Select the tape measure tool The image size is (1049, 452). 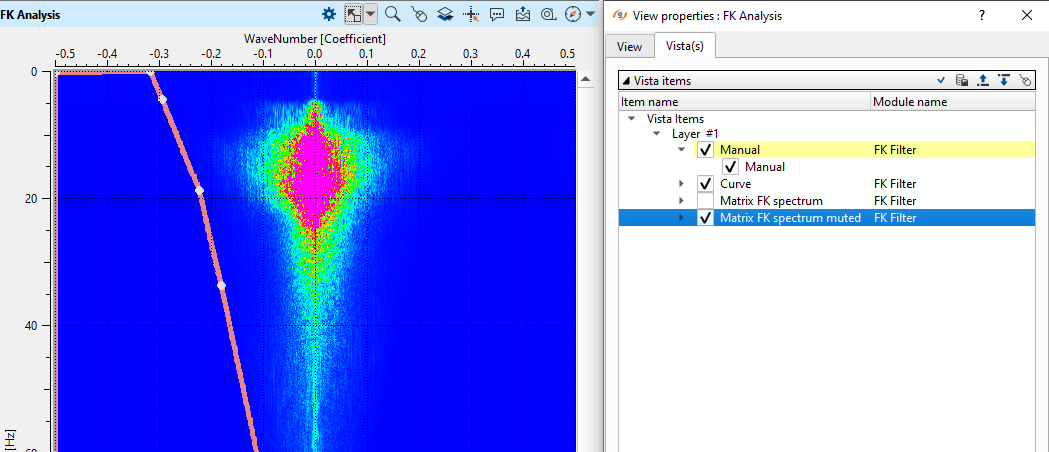tap(548, 14)
